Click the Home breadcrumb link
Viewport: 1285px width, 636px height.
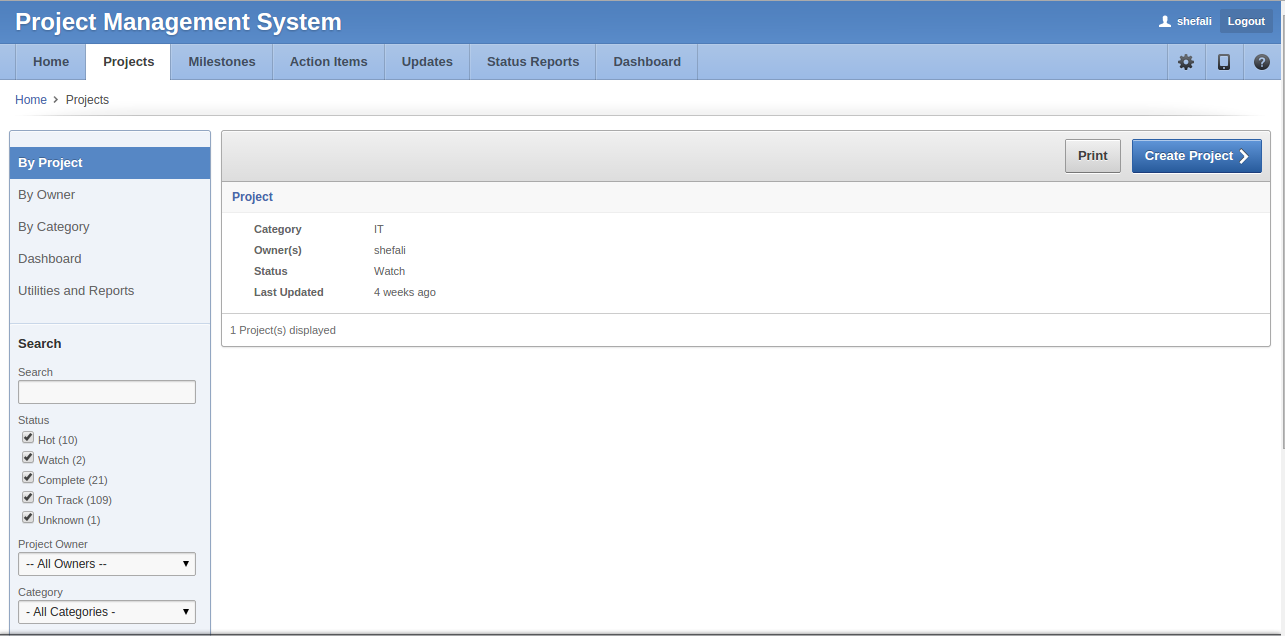31,100
